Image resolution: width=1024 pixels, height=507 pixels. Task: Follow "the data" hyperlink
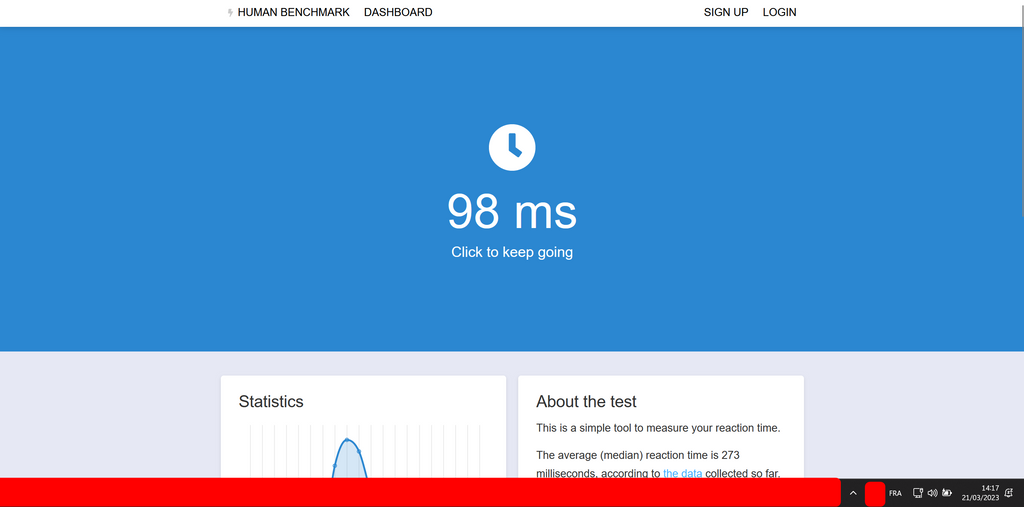(682, 473)
